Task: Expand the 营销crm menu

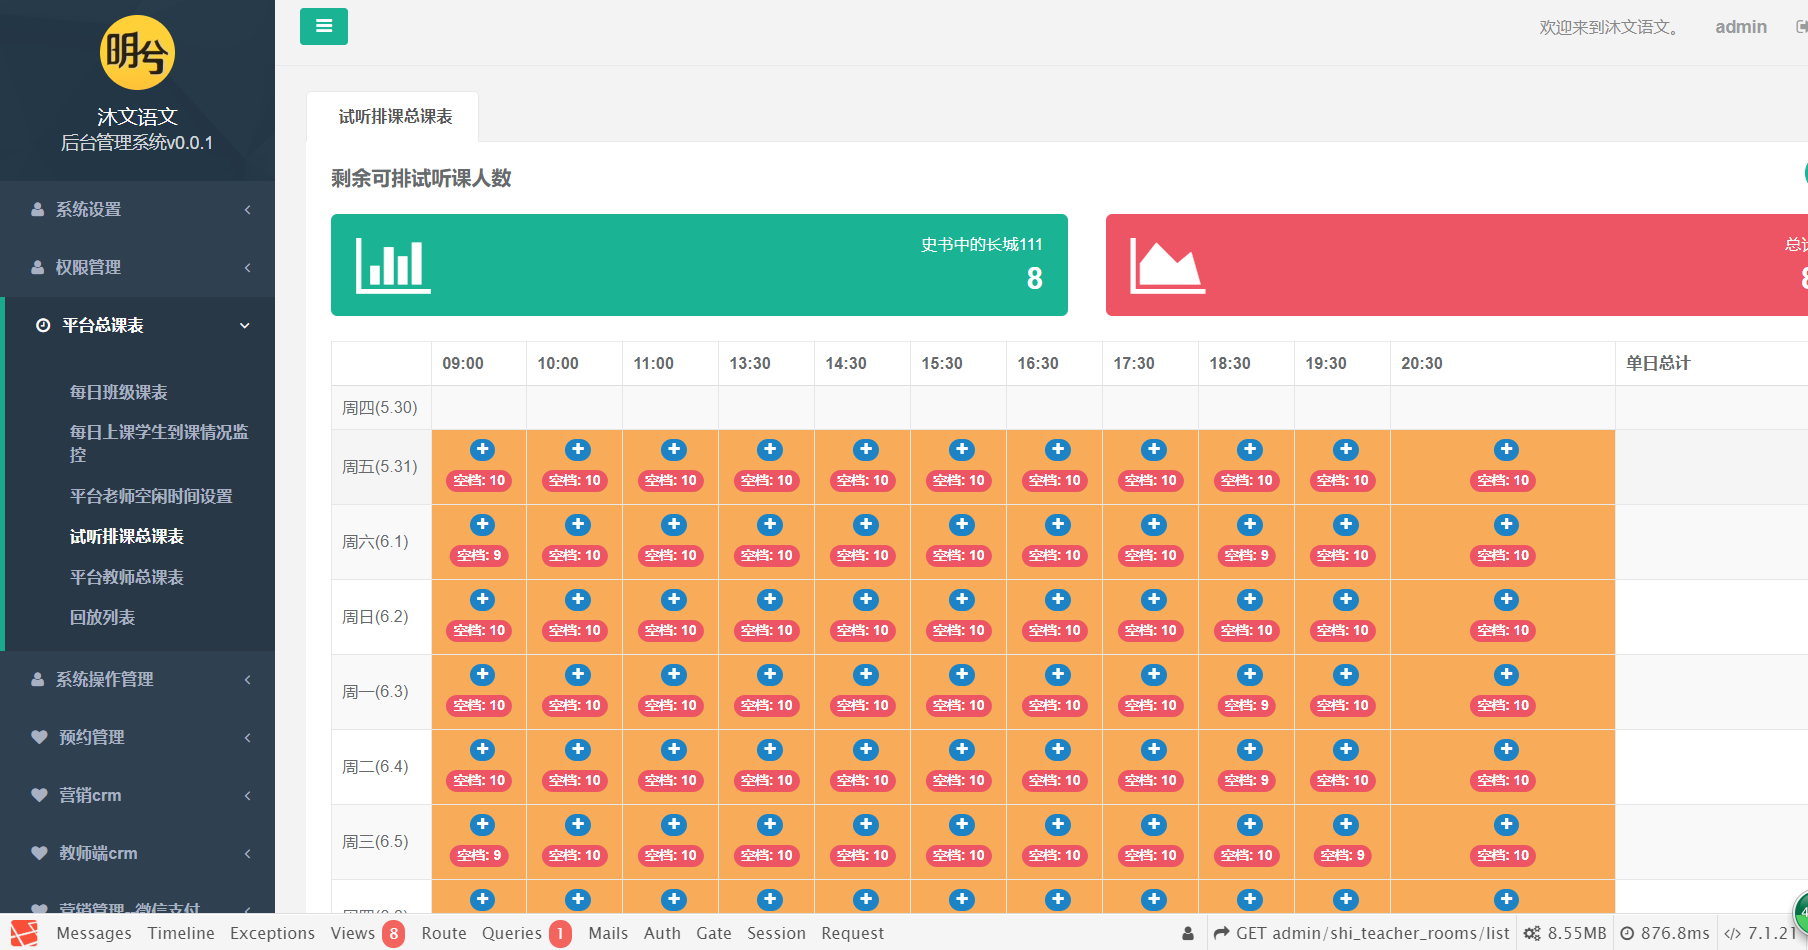Action: click(x=137, y=795)
